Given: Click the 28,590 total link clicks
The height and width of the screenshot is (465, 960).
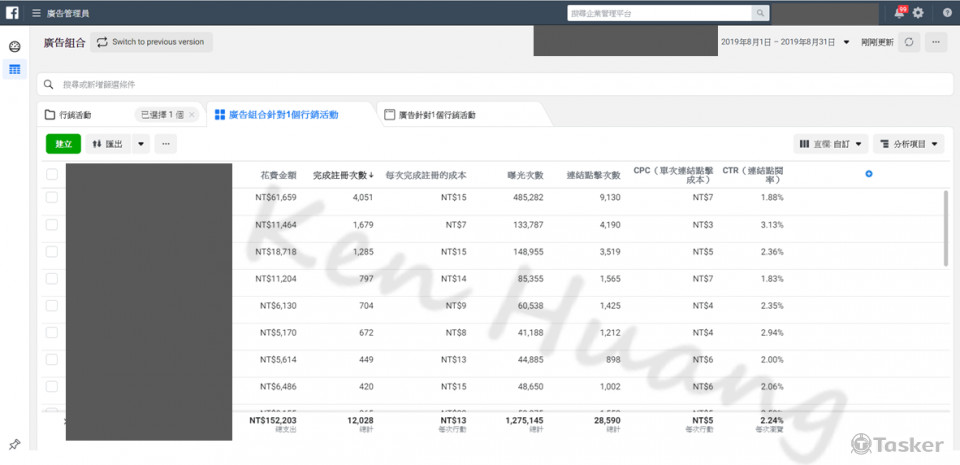Looking at the screenshot, I should [x=607, y=420].
